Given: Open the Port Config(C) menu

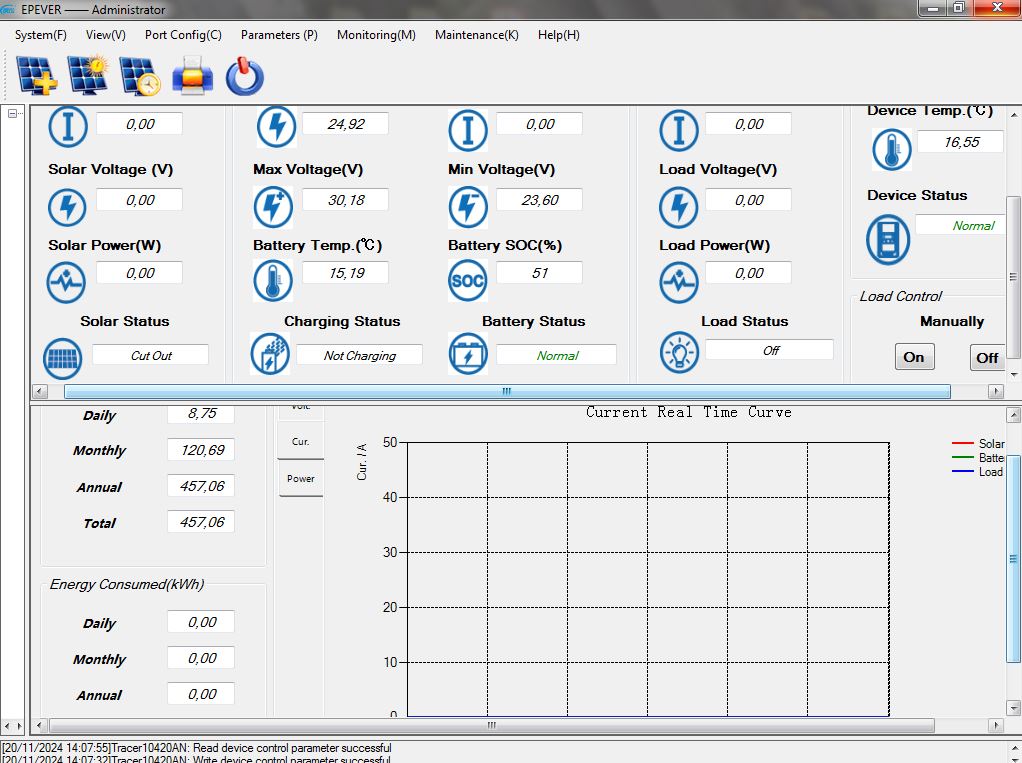Looking at the screenshot, I should 183,35.
